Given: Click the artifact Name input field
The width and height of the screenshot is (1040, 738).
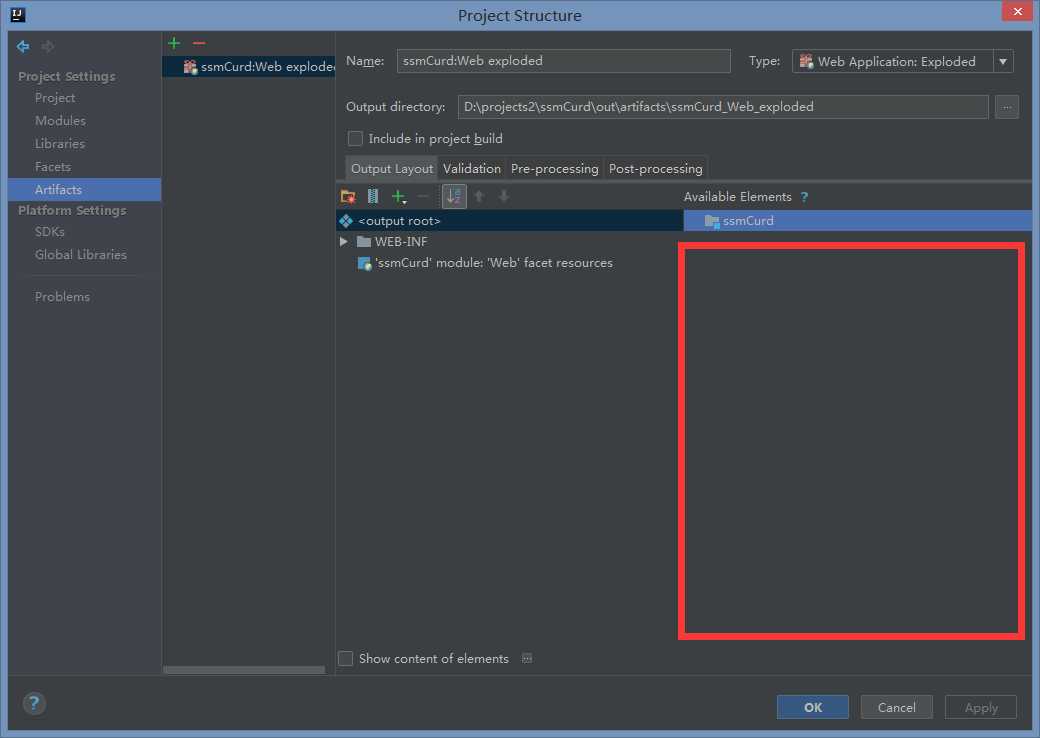Looking at the screenshot, I should (x=564, y=61).
